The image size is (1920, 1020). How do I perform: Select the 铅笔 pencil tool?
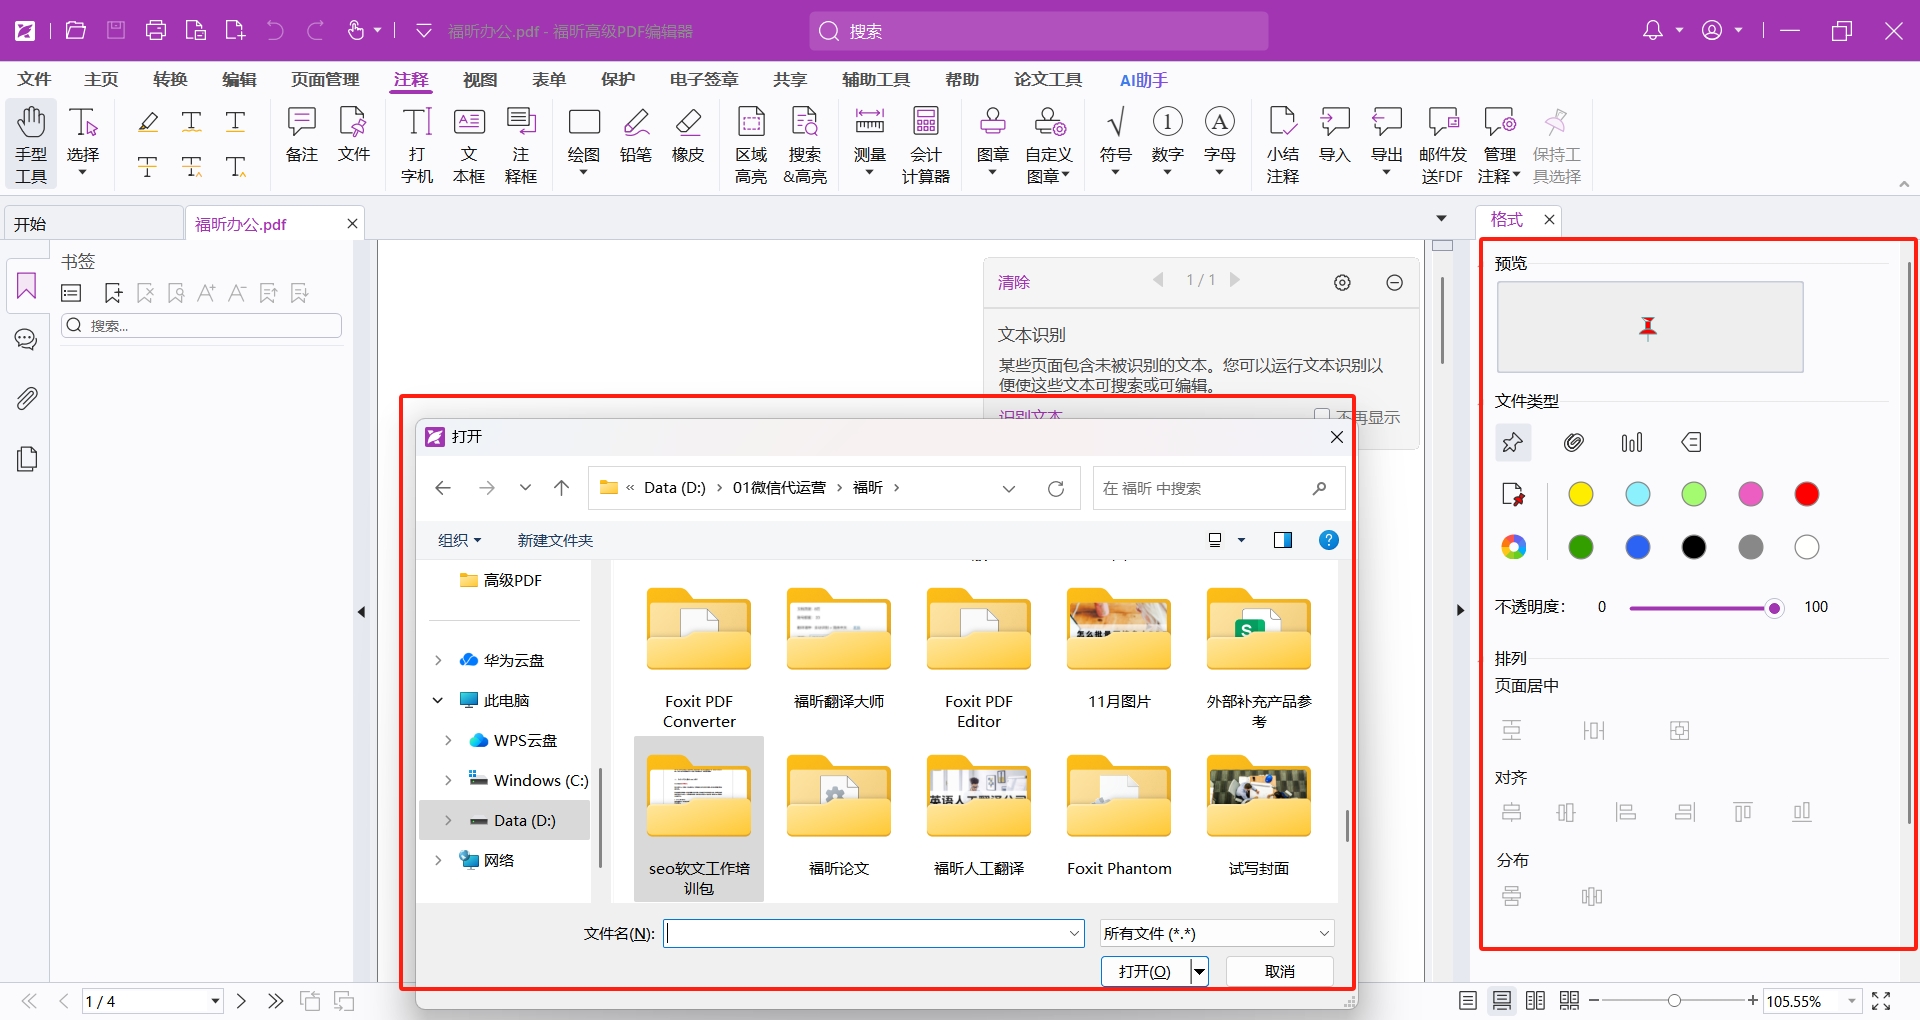[635, 137]
